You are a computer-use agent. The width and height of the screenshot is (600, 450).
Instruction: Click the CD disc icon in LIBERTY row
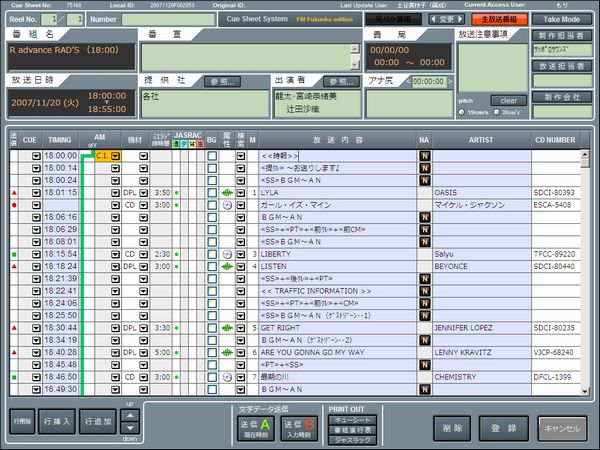pyautogui.click(x=227, y=254)
